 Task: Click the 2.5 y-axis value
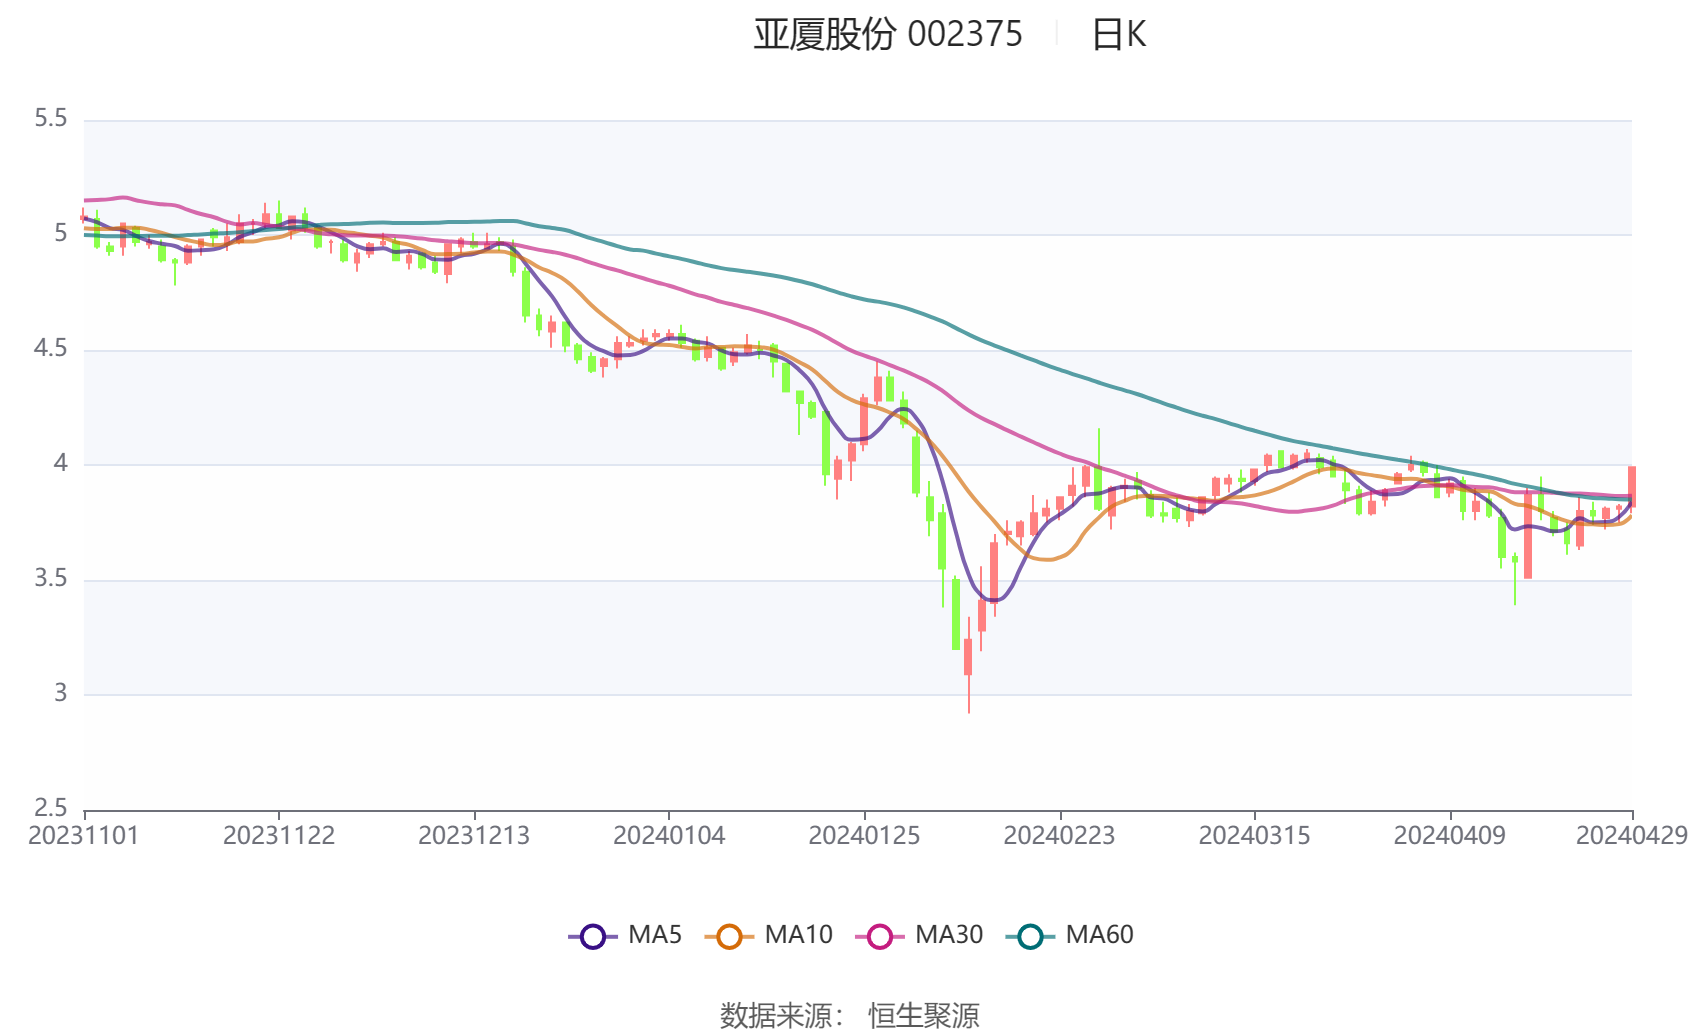51,808
